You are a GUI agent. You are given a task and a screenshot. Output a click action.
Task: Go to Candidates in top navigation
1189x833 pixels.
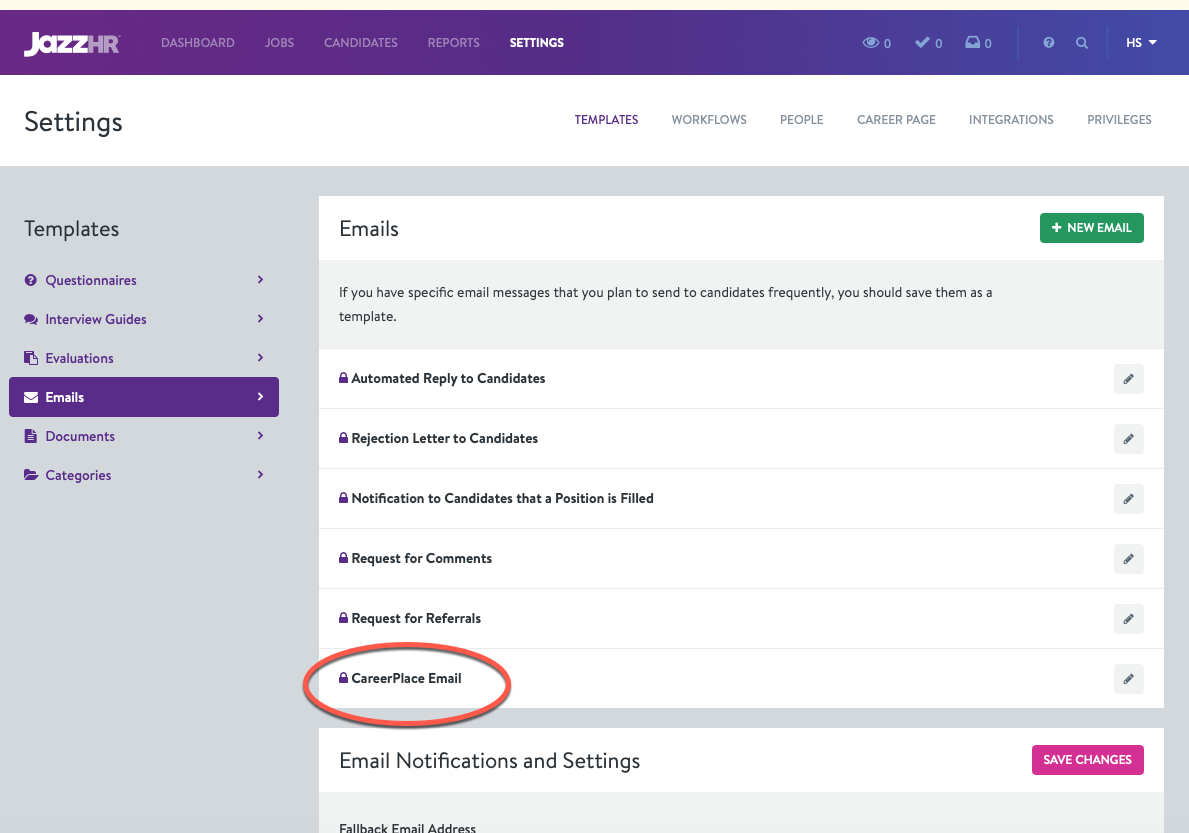click(x=360, y=43)
